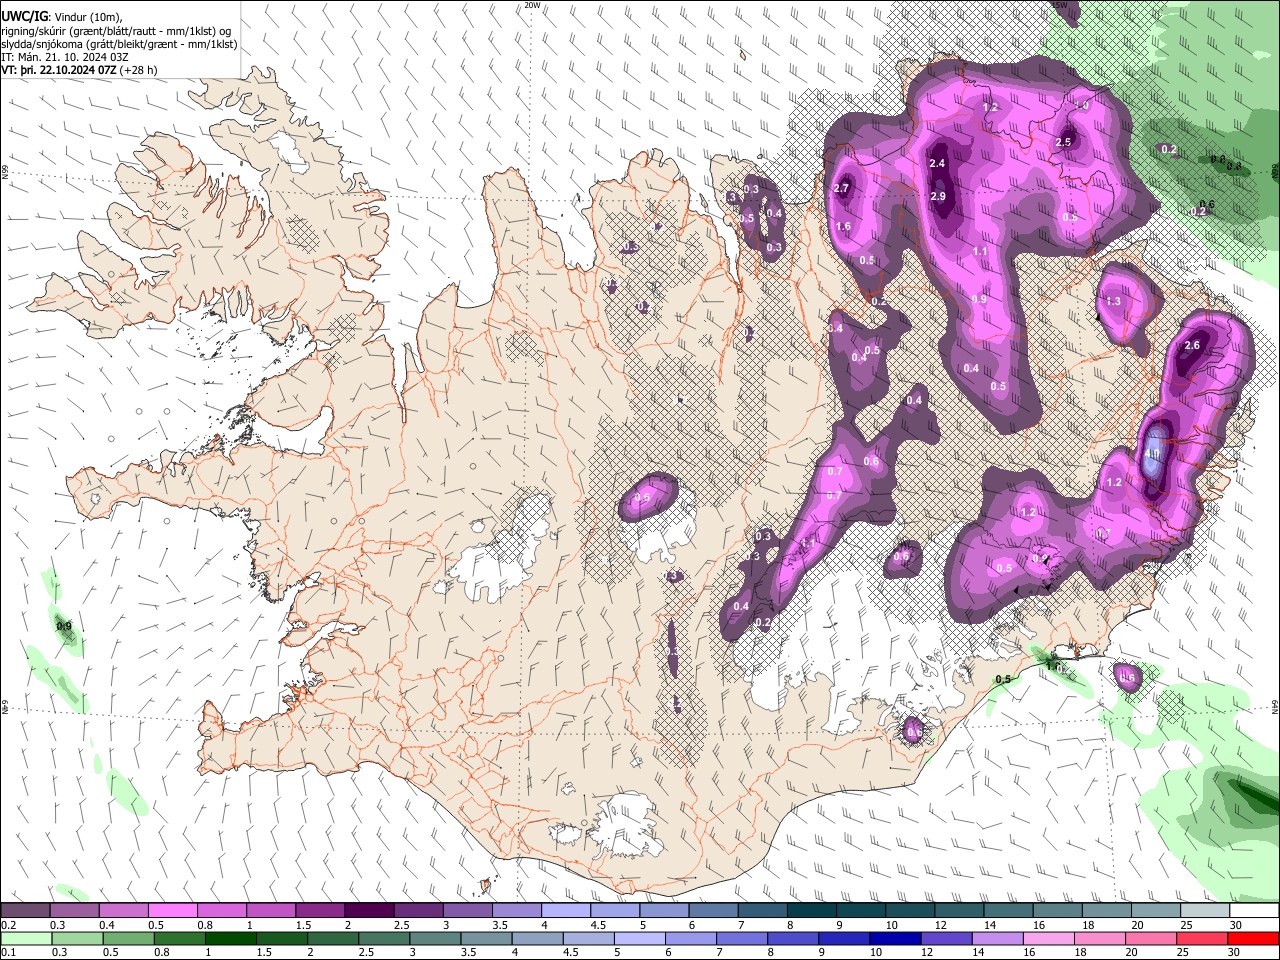The width and height of the screenshot is (1280, 960).
Task: Click the dark teal swatch starting at 8 in the top legend row
Action: [x=812, y=911]
